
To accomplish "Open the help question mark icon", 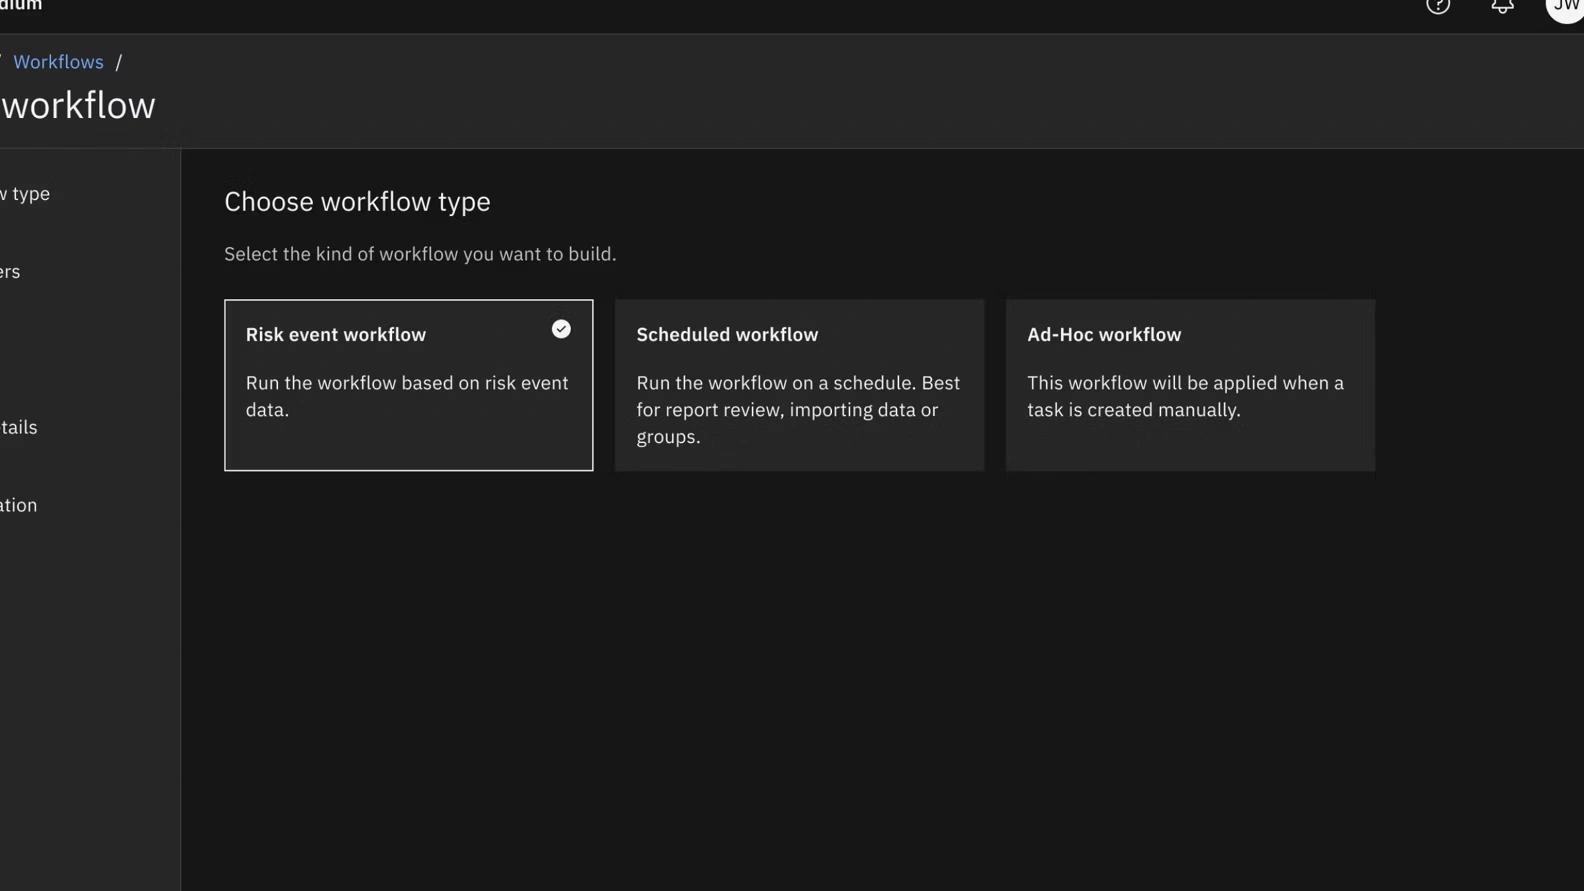I will pyautogui.click(x=1438, y=6).
